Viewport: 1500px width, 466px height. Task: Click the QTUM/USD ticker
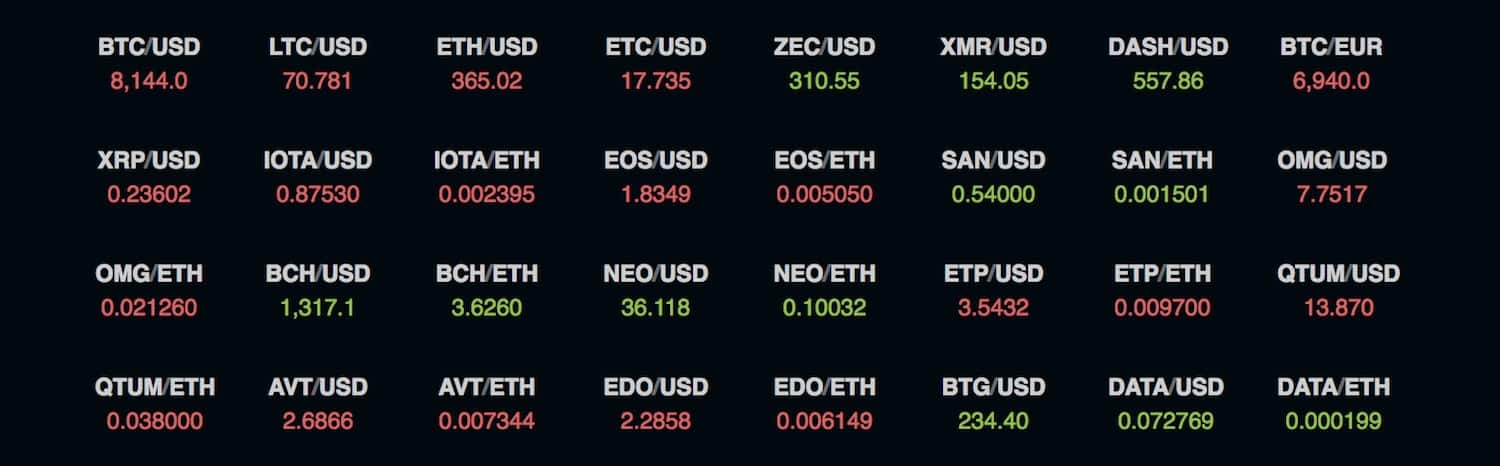pos(1338,273)
